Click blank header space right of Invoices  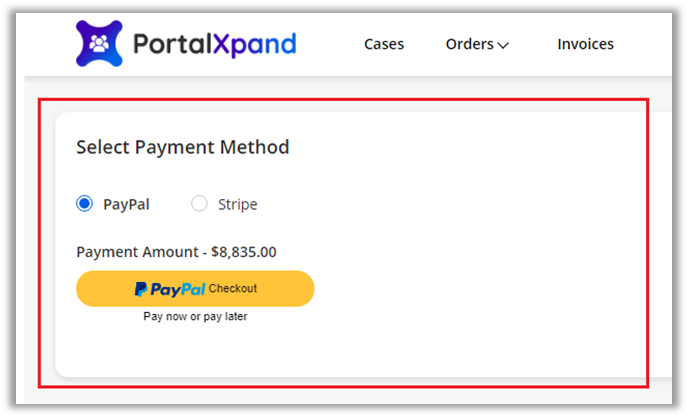coord(645,44)
